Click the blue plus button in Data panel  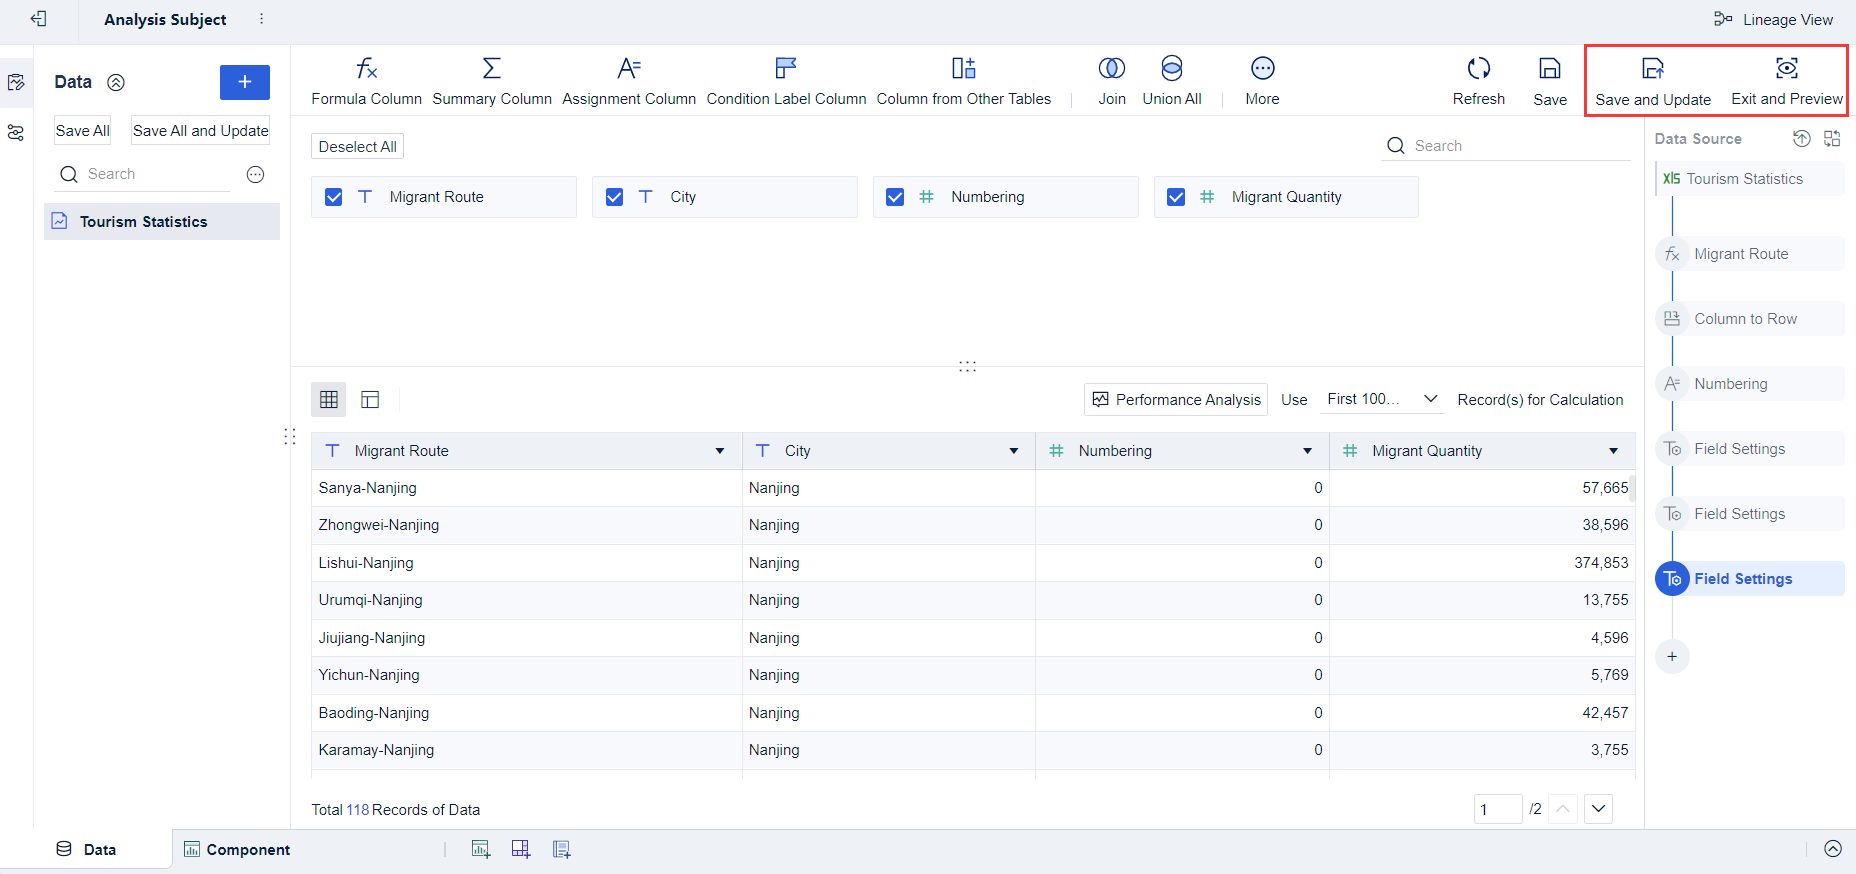(244, 82)
